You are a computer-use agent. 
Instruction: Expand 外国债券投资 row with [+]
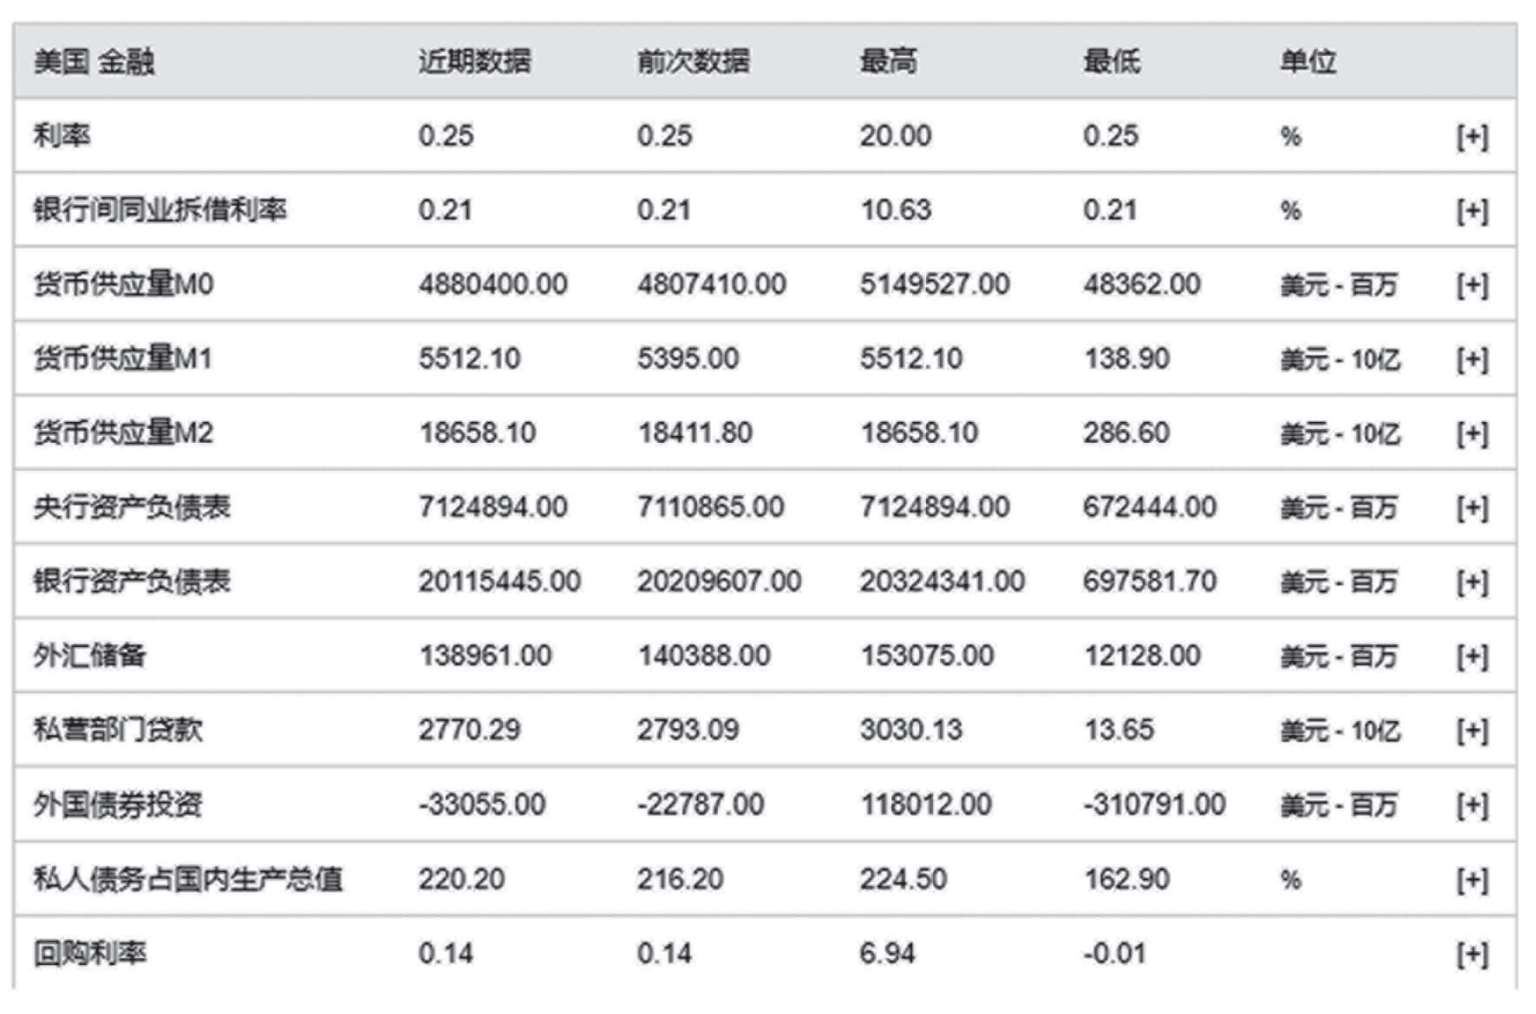(1472, 805)
